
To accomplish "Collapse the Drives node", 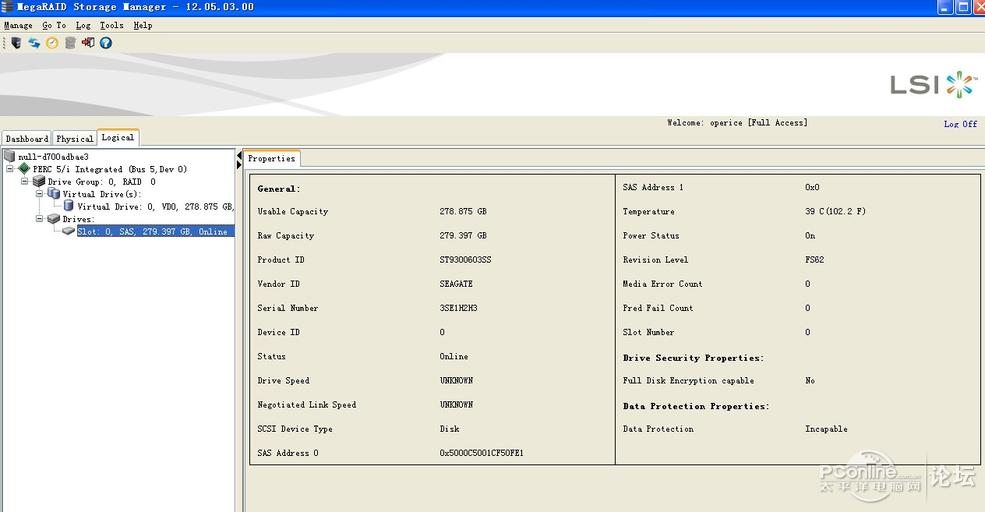I will (39, 219).
